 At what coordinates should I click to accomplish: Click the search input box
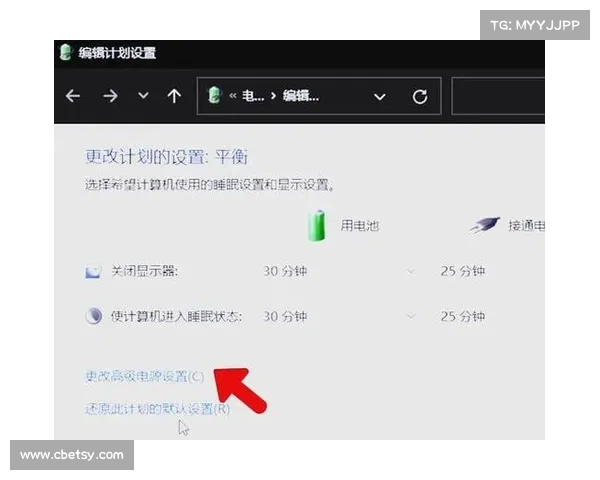(498, 96)
